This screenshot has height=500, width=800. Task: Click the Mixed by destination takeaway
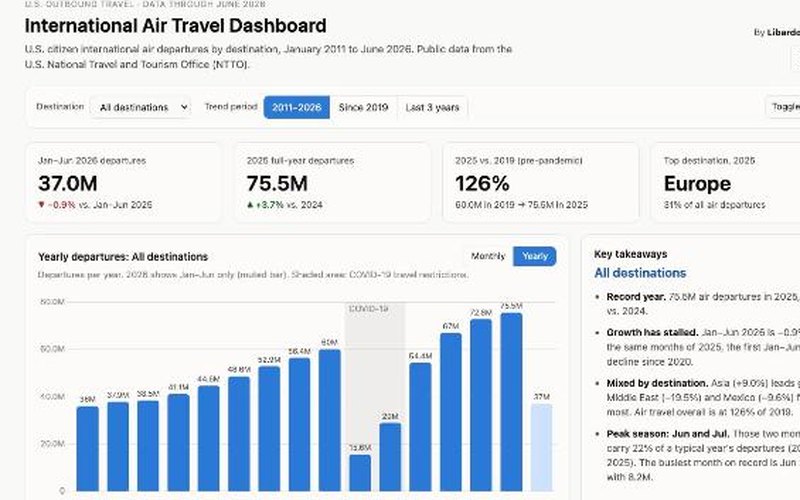(x=703, y=397)
